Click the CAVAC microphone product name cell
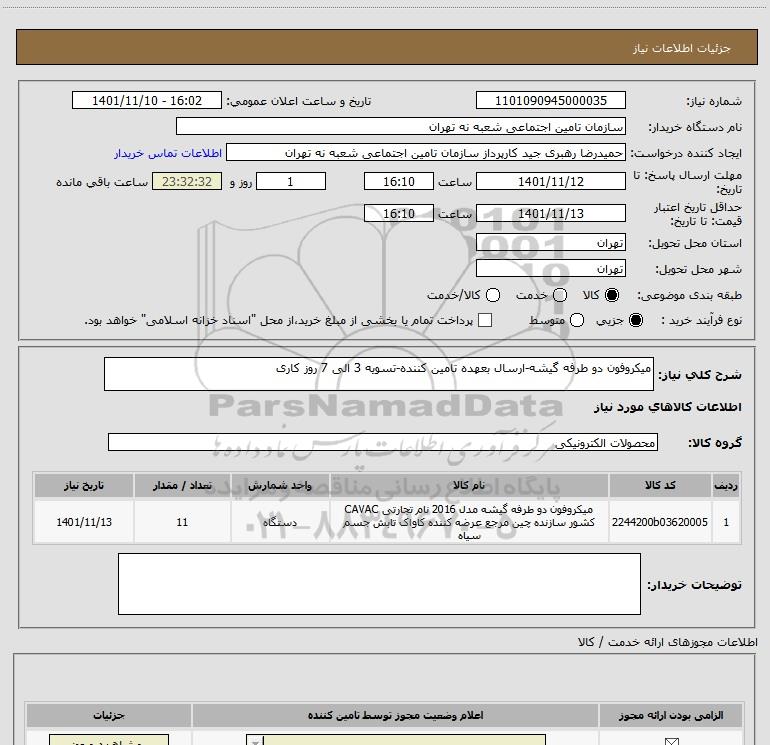770x745 pixels. [469, 522]
